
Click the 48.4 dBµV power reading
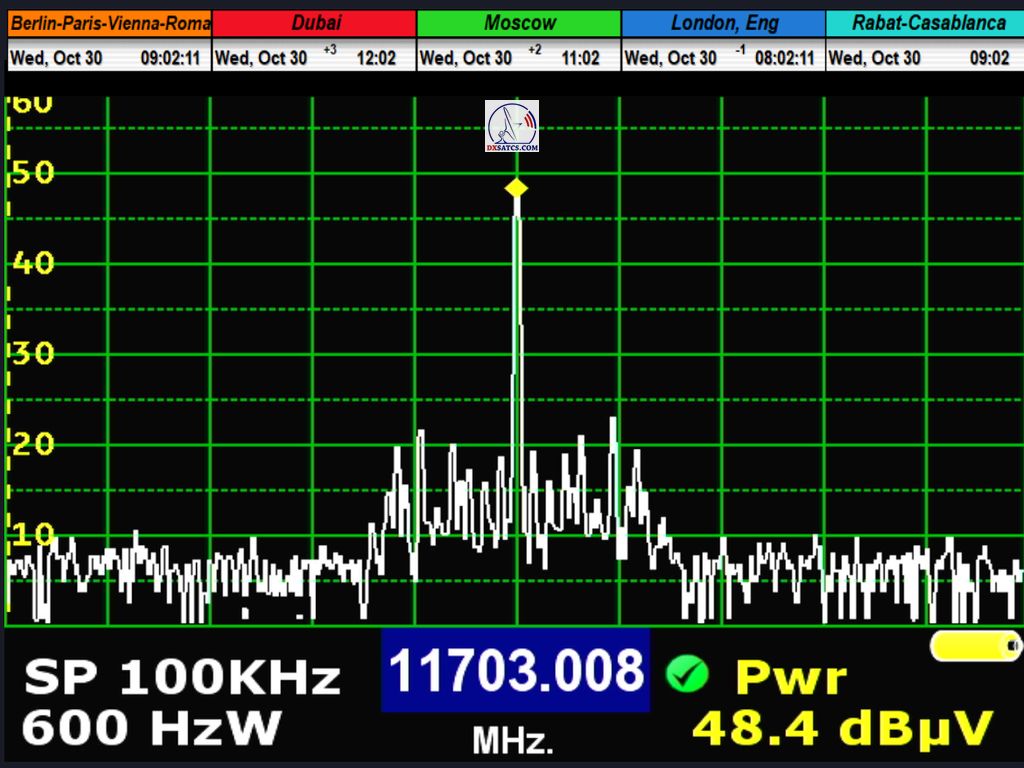pos(842,728)
